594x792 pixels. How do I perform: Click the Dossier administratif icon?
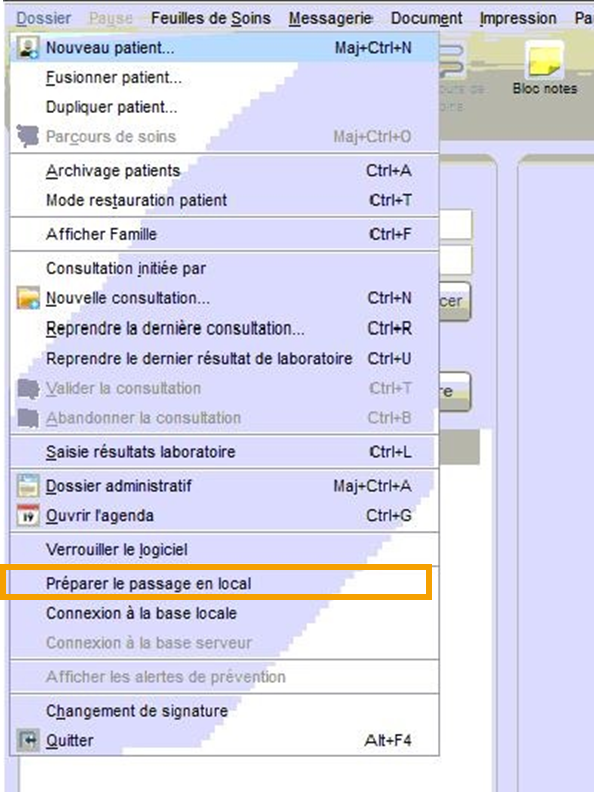click(x=28, y=485)
